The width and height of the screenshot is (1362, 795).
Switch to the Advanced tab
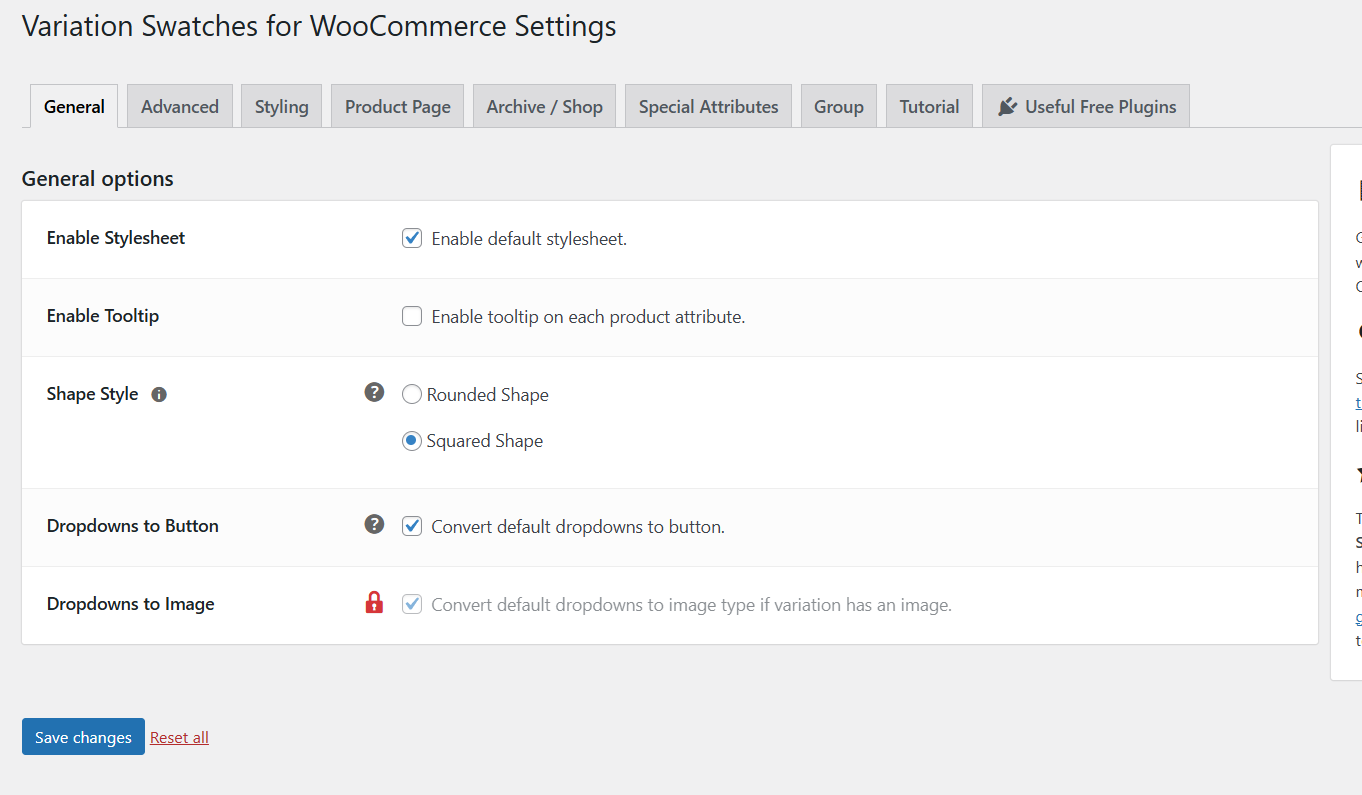[x=180, y=106]
